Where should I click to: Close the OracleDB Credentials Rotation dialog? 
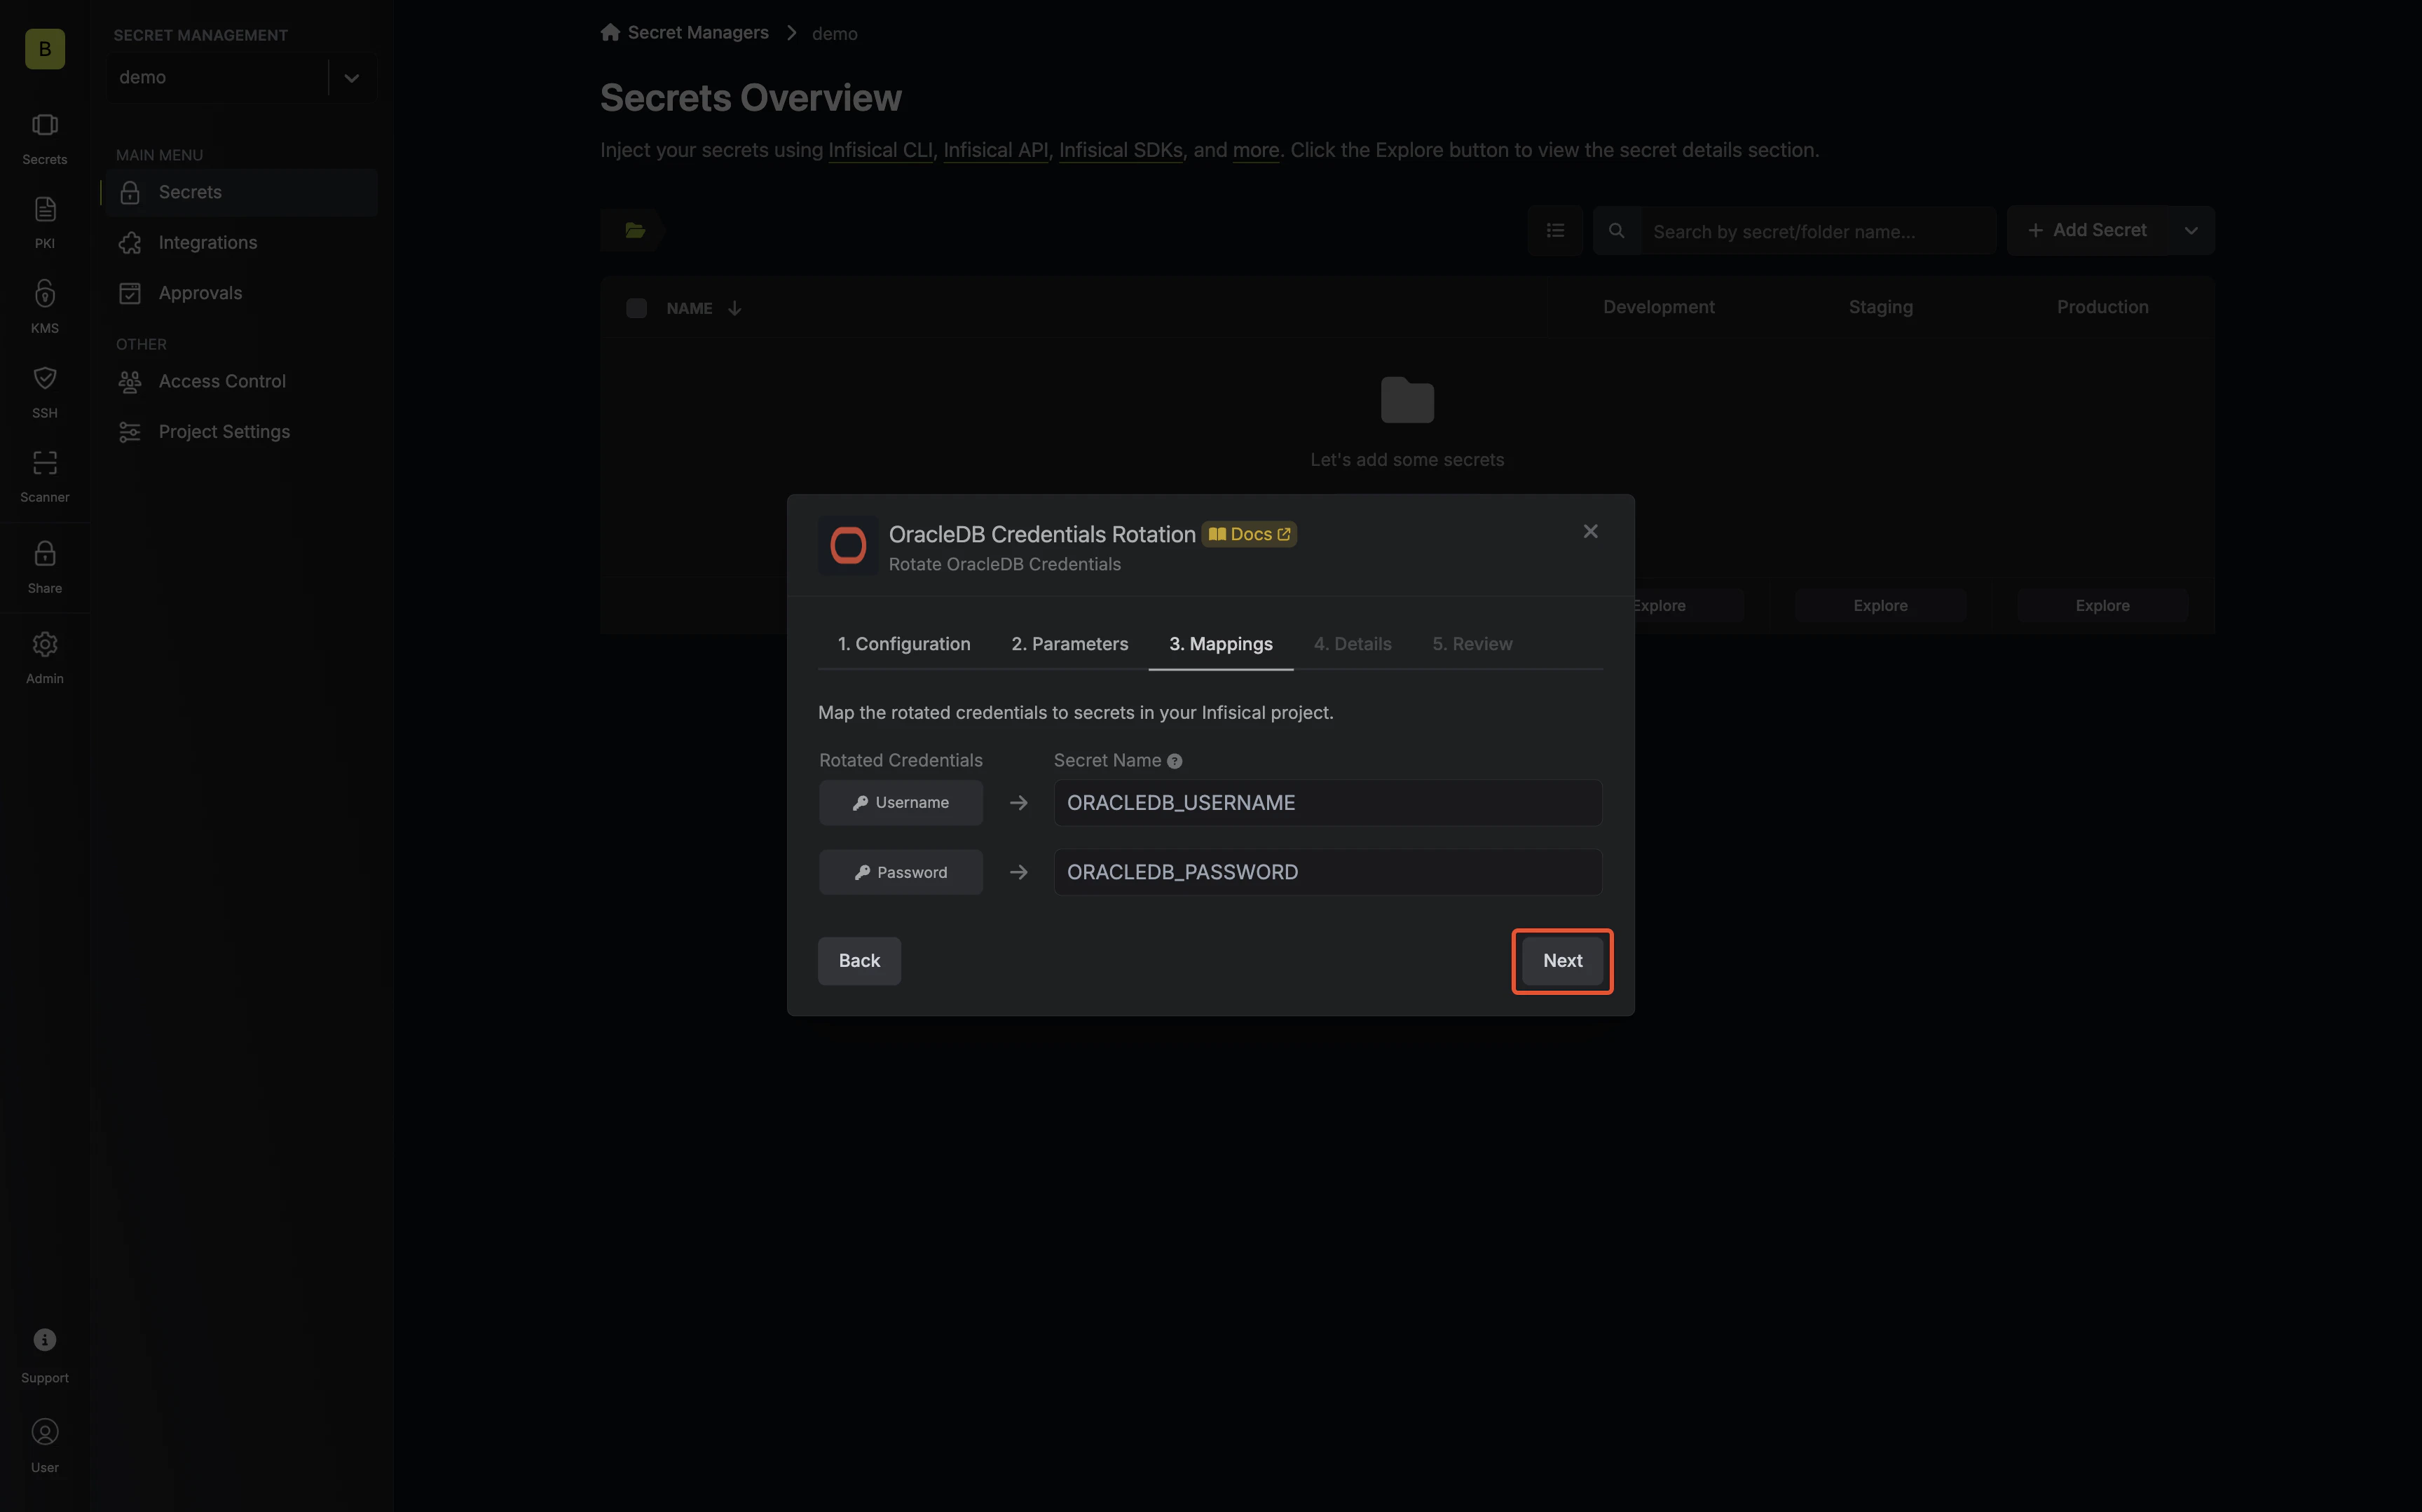(1590, 531)
